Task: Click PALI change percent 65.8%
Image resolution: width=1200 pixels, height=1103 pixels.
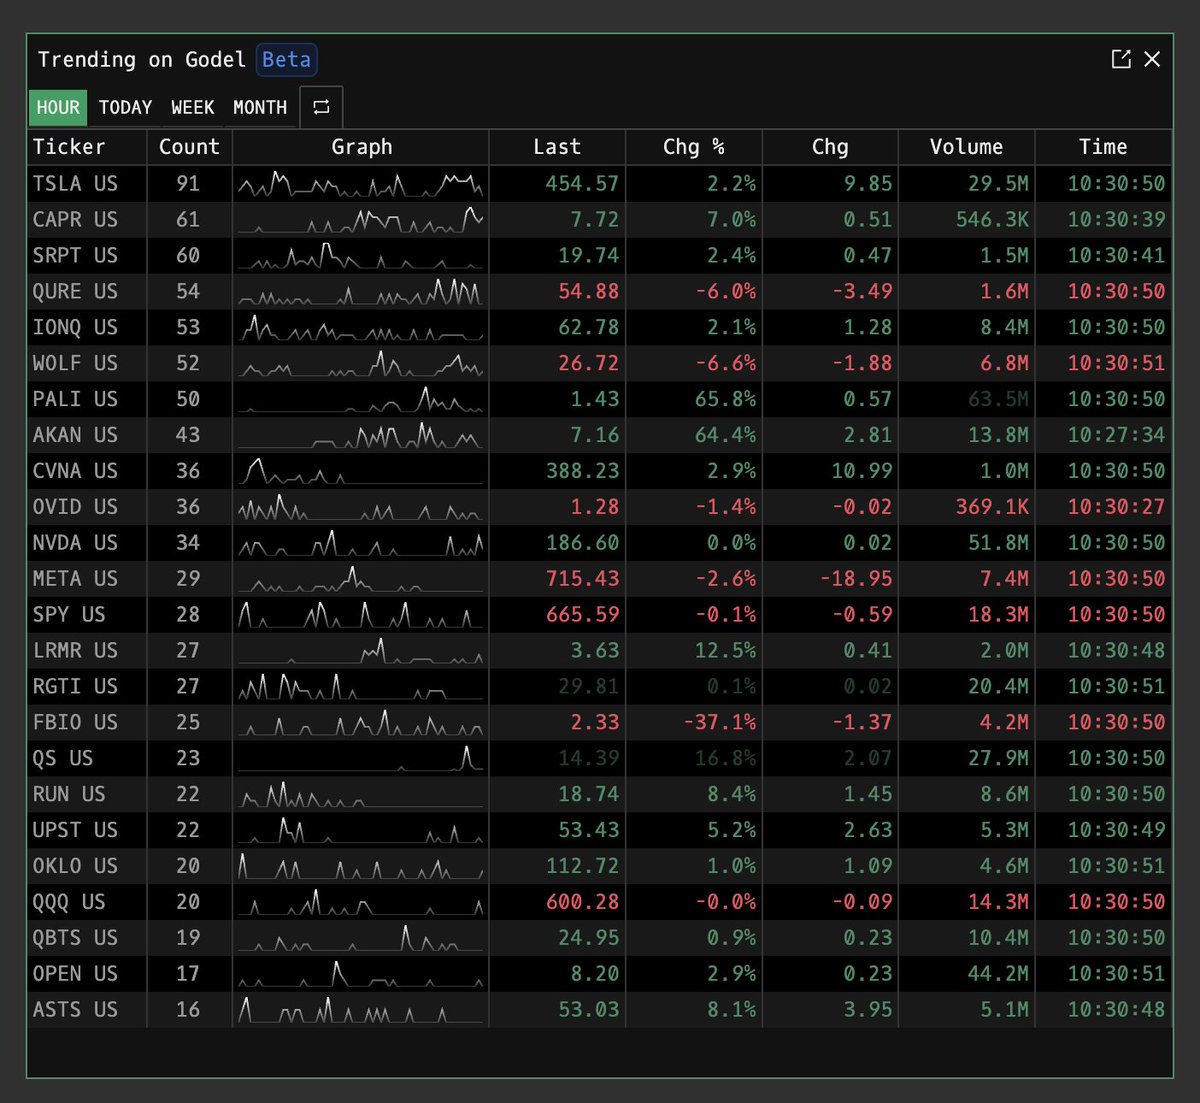Action: (725, 399)
